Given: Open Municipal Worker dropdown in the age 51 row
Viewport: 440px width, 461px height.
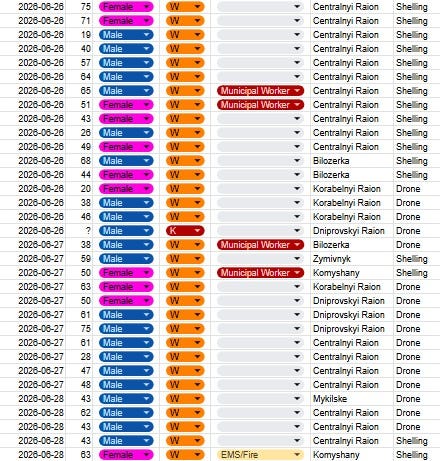Looking at the screenshot, I should [260, 105].
